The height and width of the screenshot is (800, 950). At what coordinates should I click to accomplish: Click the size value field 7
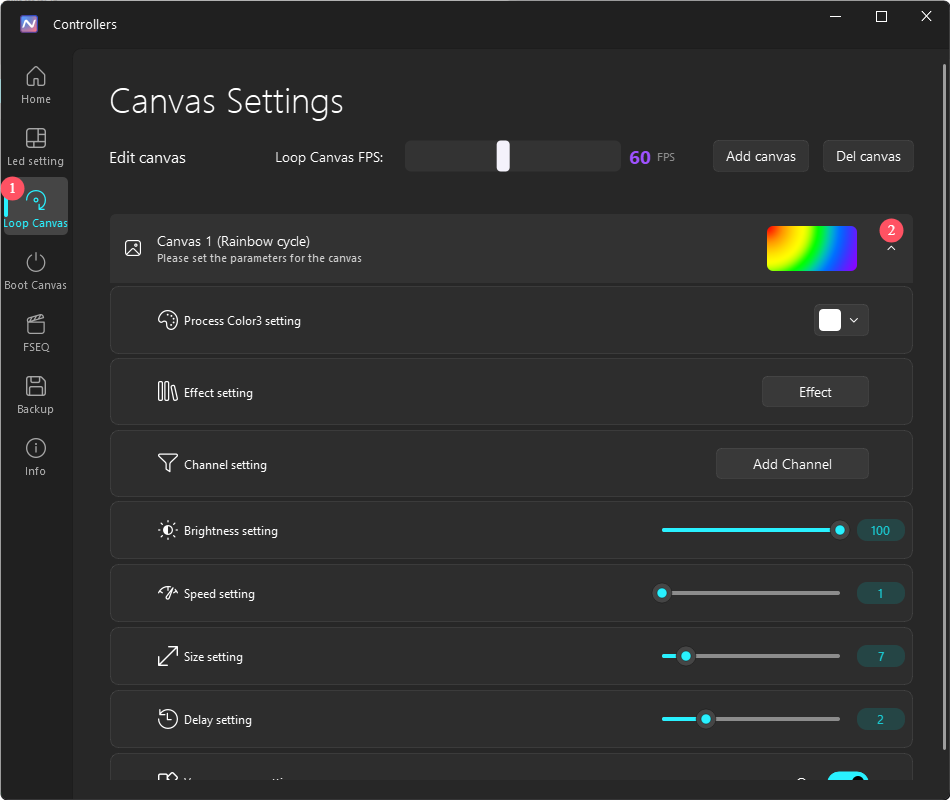pyautogui.click(x=880, y=656)
